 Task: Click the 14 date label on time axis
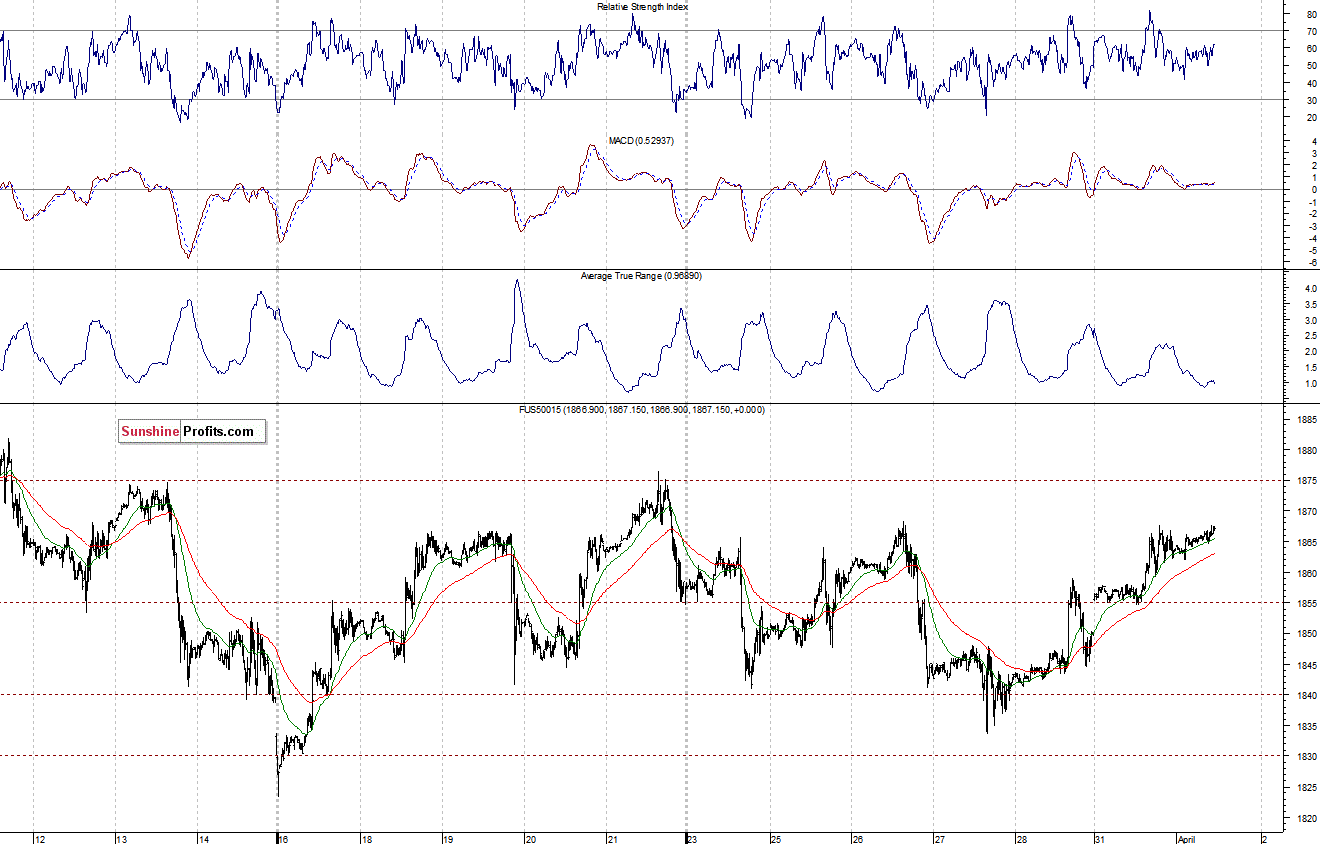(x=203, y=839)
